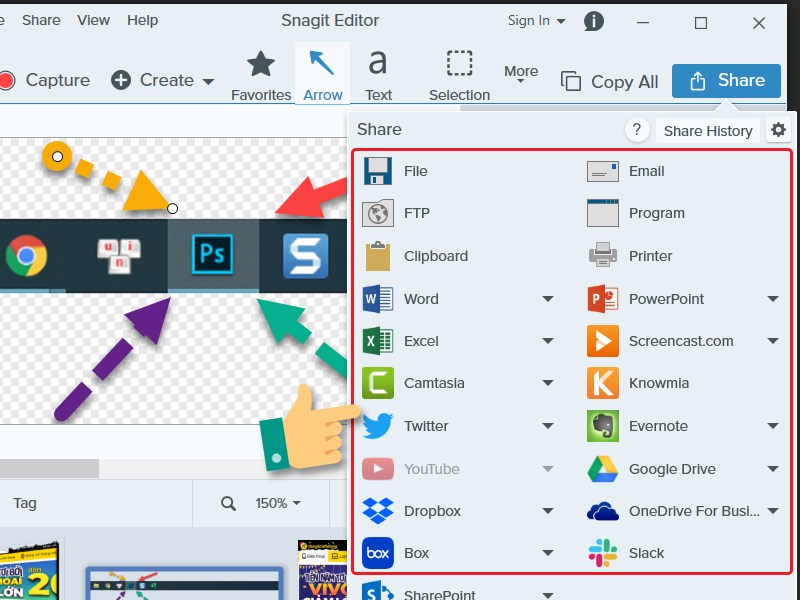
Task: Open the Camtasia dropdown arrow
Action: (548, 383)
